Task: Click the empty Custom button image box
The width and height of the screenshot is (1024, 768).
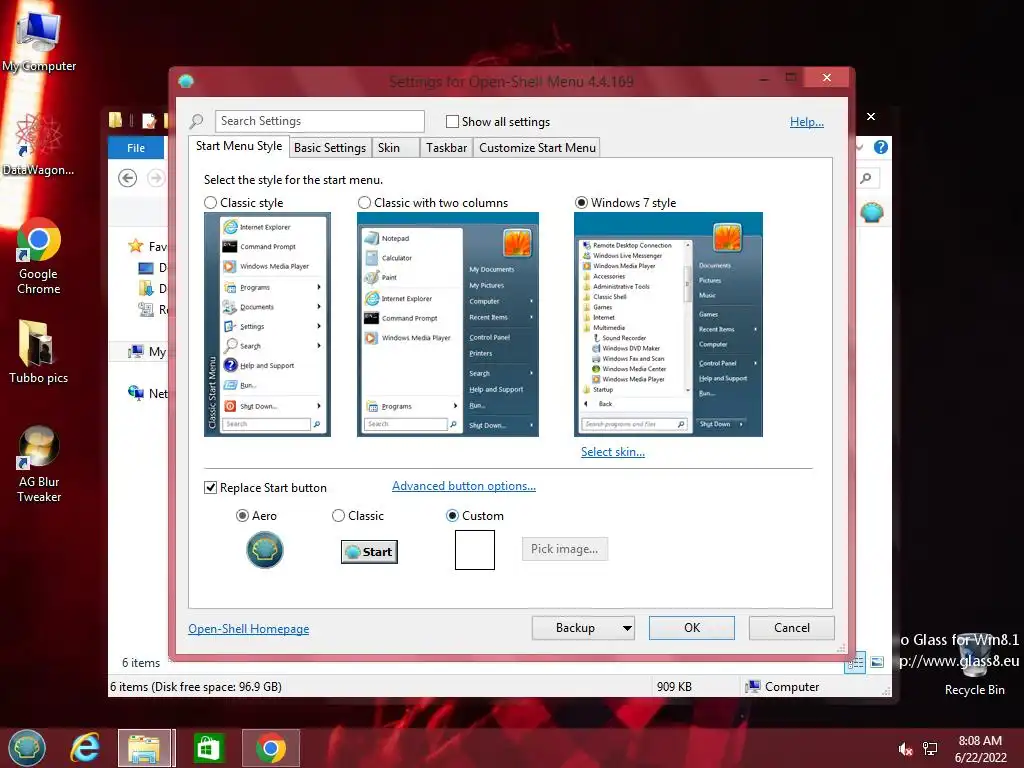Action: (475, 550)
